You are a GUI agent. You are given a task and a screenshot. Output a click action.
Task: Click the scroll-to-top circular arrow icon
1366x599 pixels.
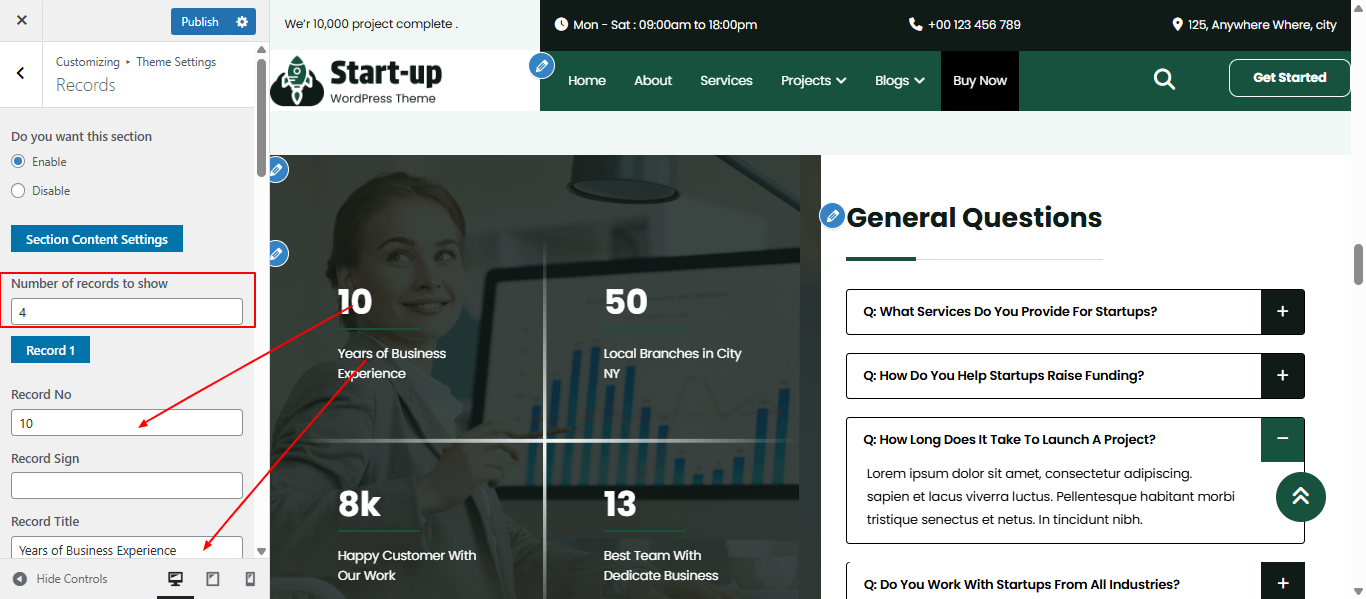pyautogui.click(x=1300, y=497)
